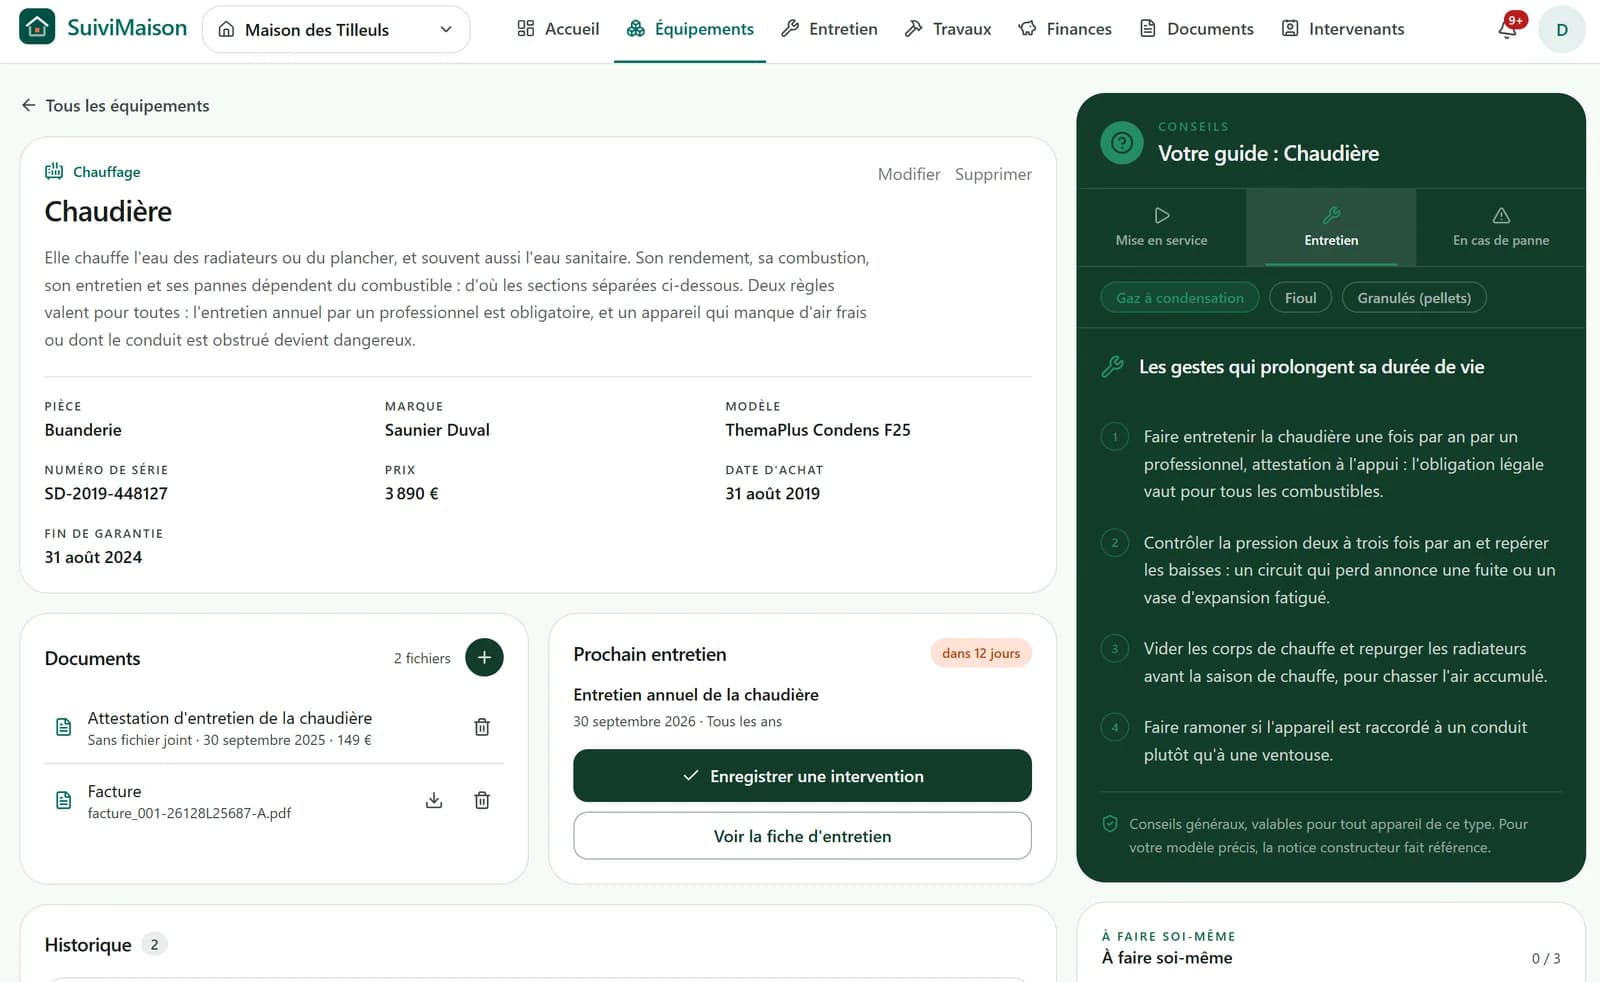The height and width of the screenshot is (982, 1600).
Task: Select the Gaz à condensation filter chip
Action: pos(1180,298)
